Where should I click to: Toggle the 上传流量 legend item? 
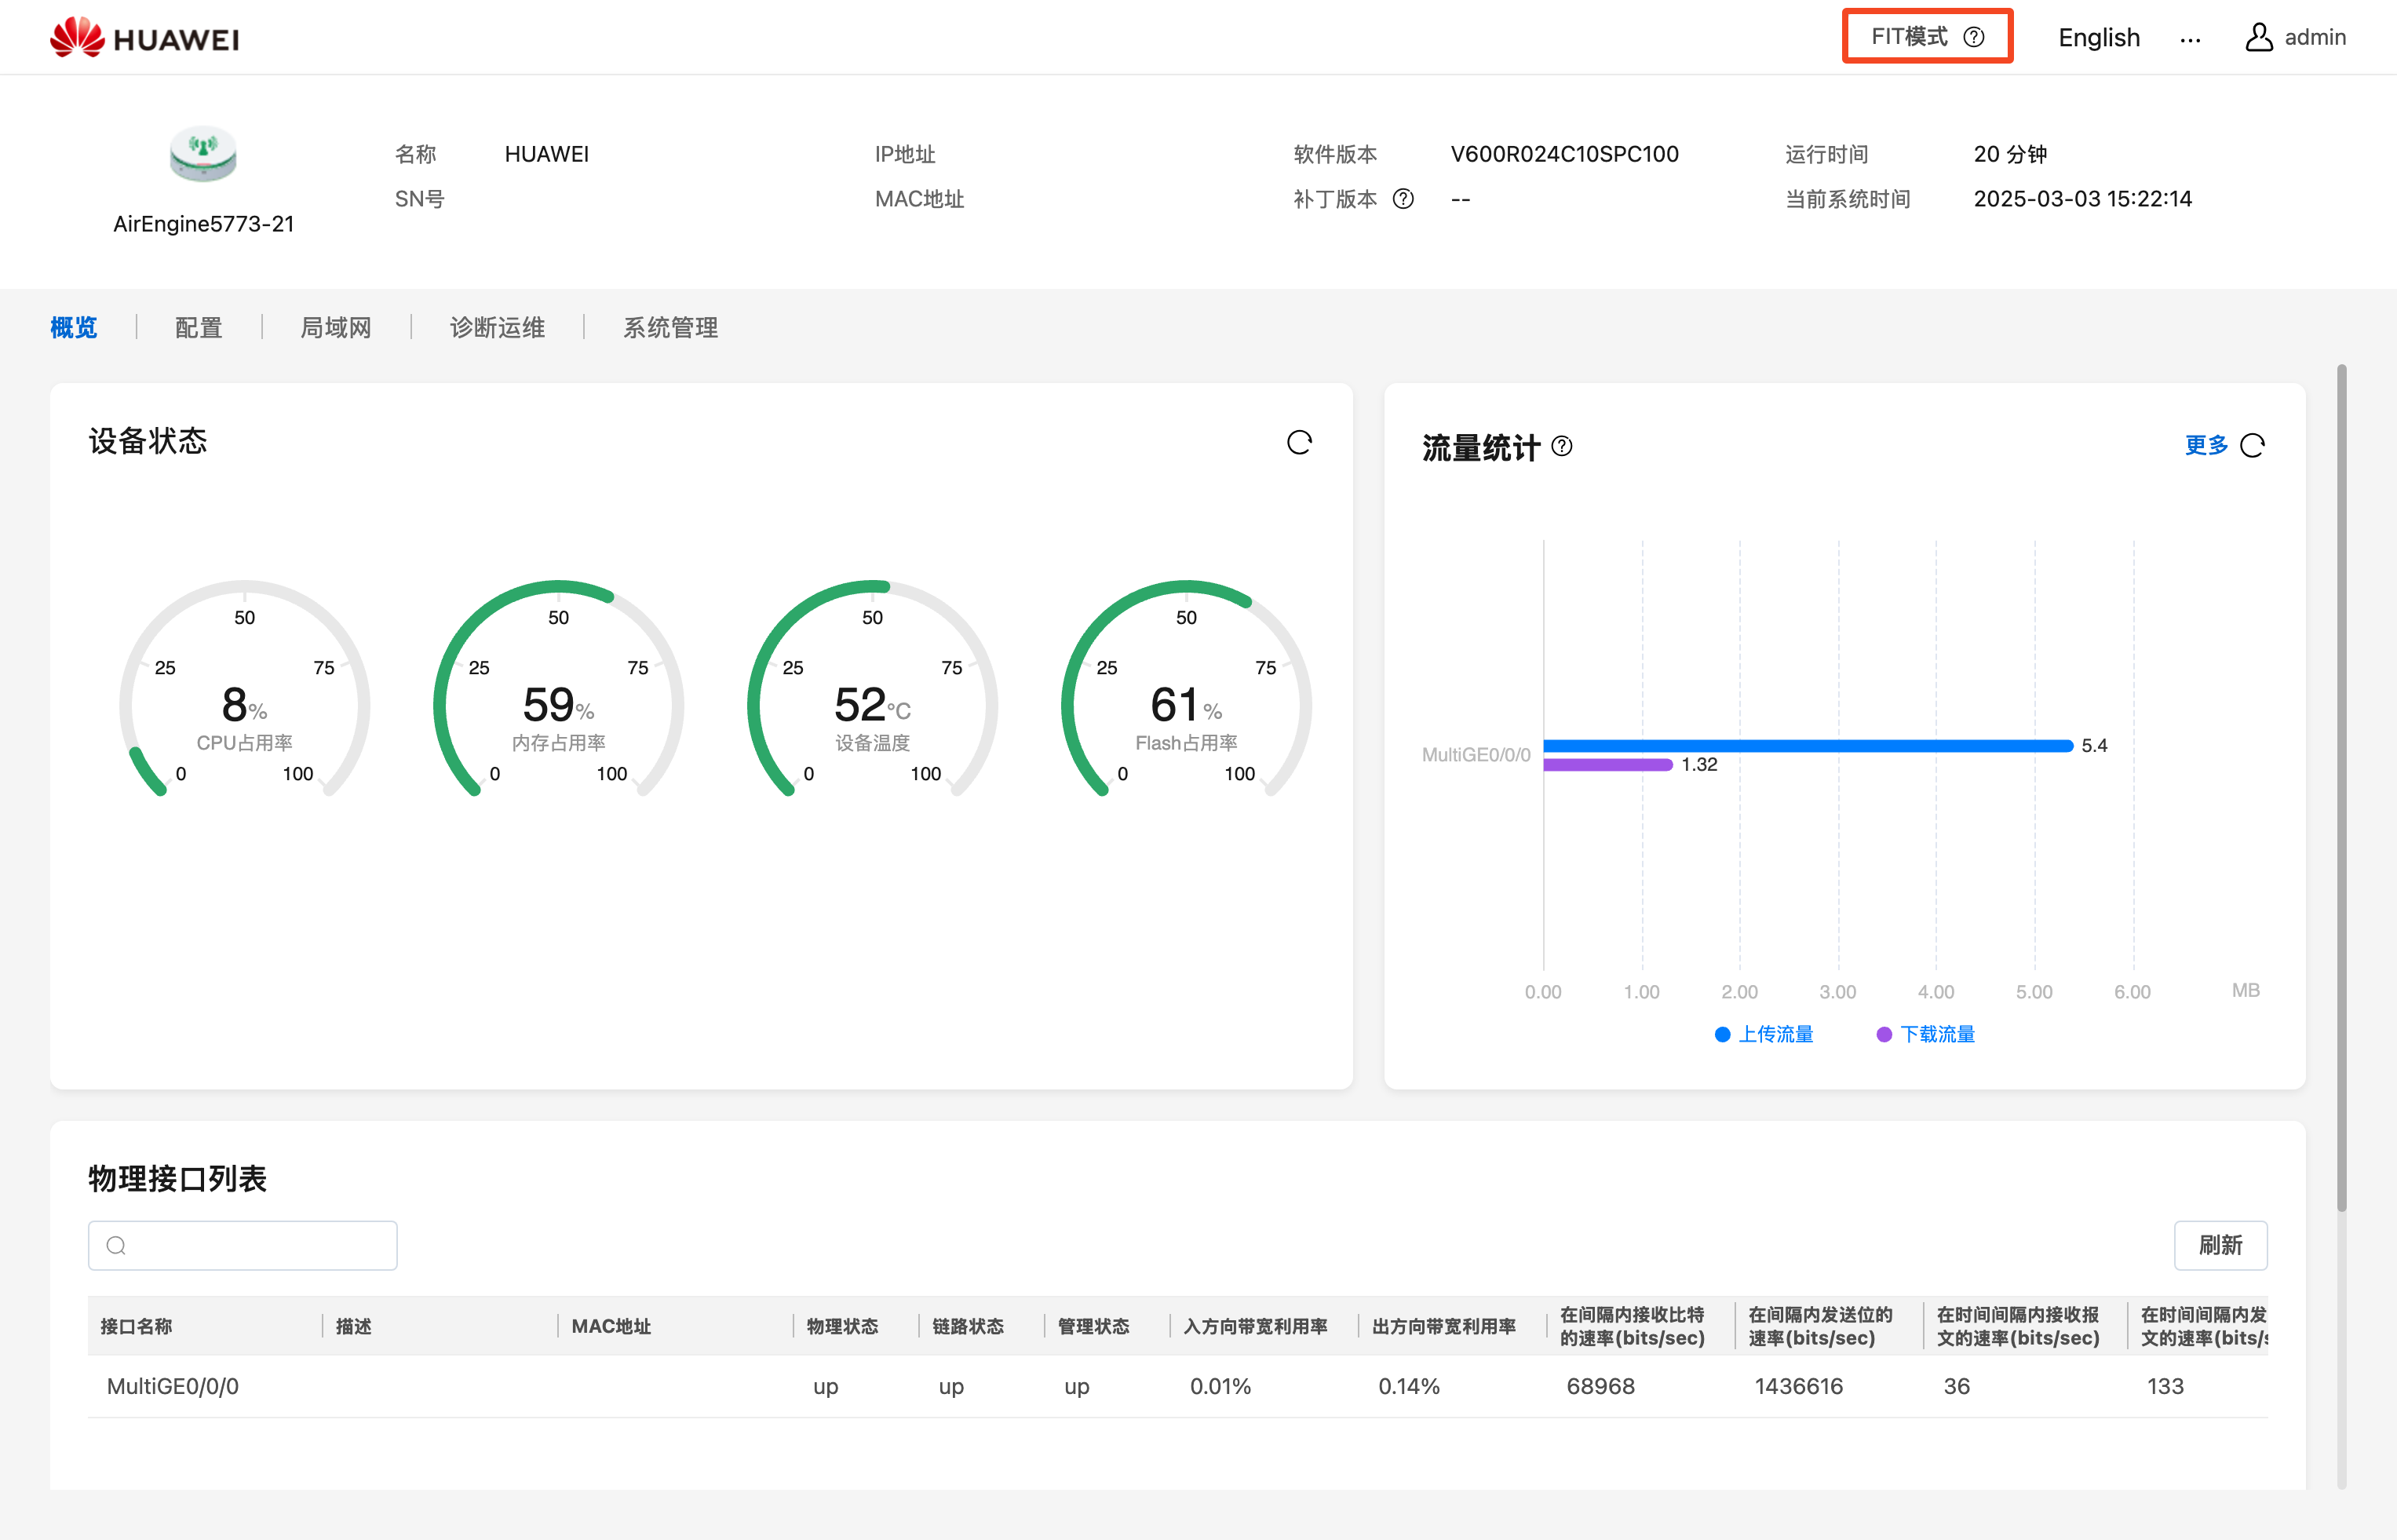(x=1765, y=1034)
